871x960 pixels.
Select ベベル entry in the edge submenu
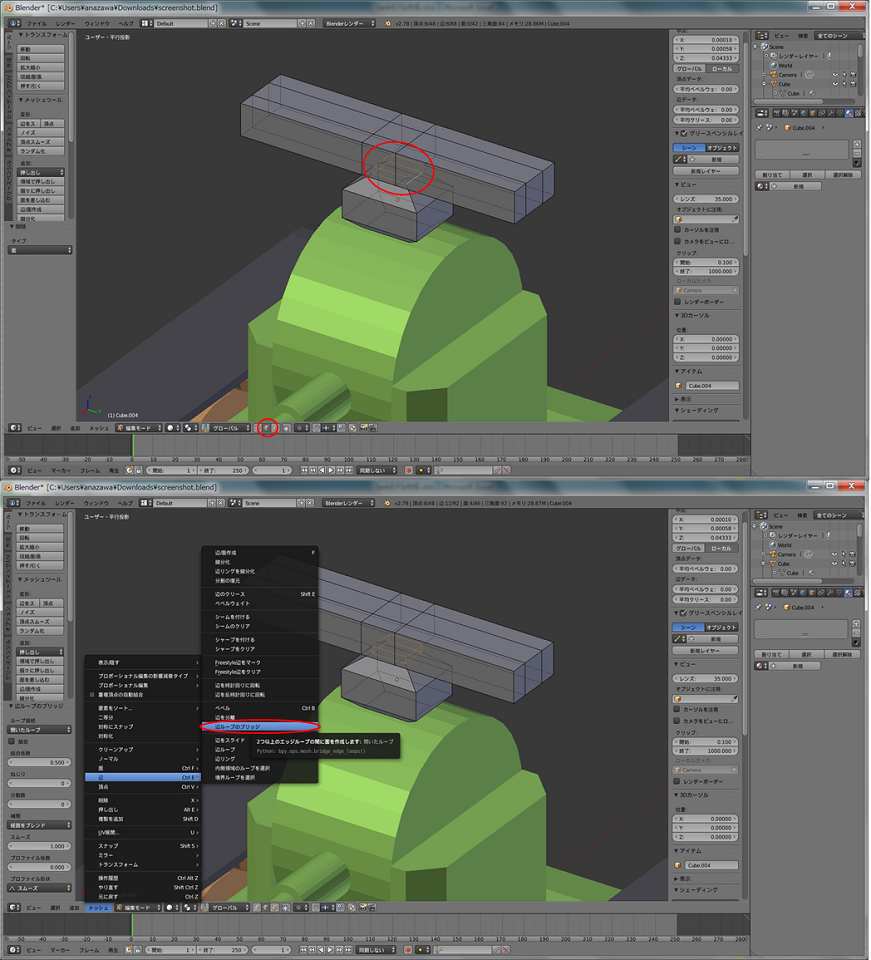coord(223,707)
